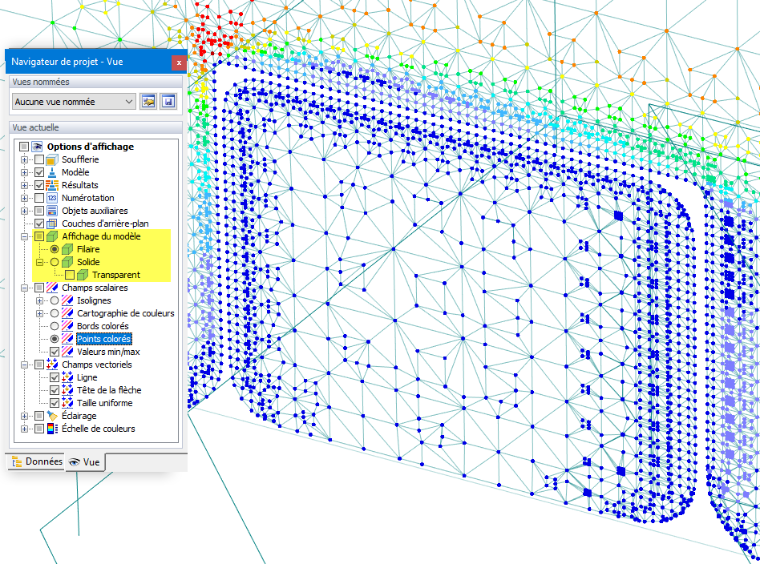The height and width of the screenshot is (564, 760).
Task: Uncheck Couches d'arrière-plan checkbox
Action: tap(39, 224)
